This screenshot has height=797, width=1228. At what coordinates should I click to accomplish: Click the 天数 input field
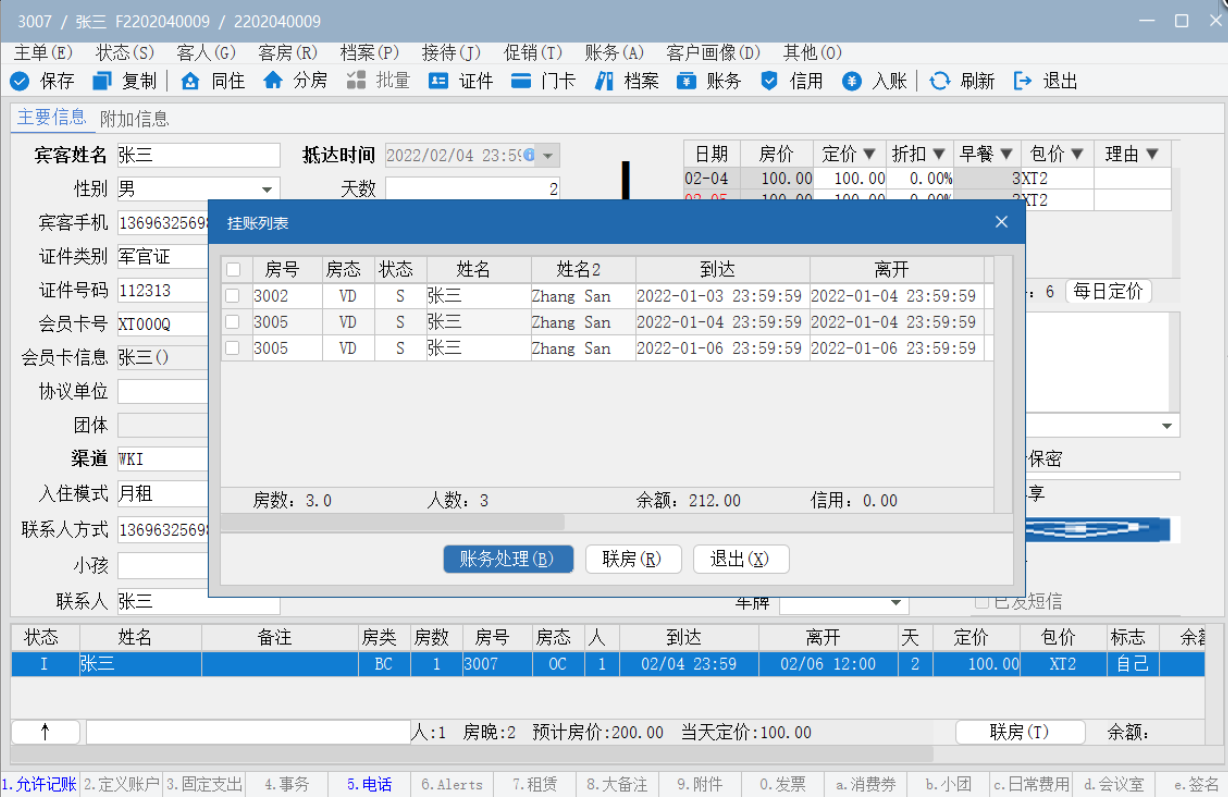pos(472,189)
